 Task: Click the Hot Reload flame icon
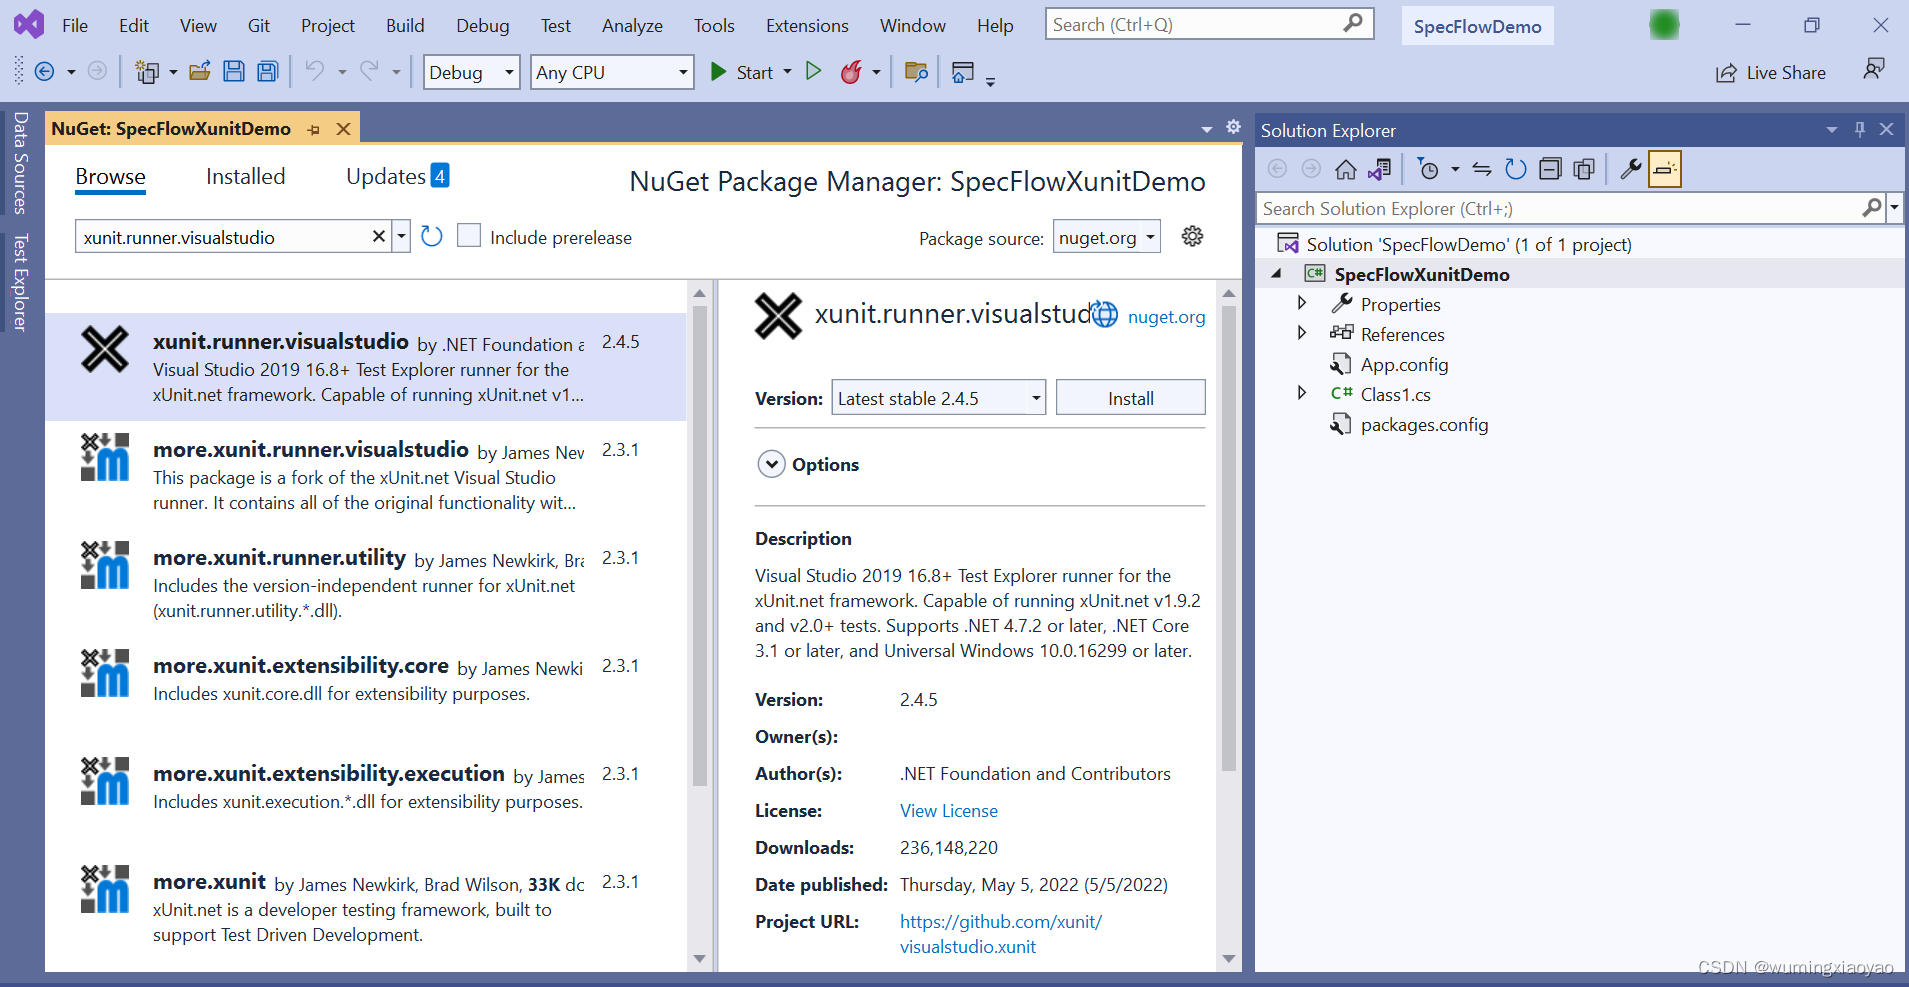coord(851,71)
